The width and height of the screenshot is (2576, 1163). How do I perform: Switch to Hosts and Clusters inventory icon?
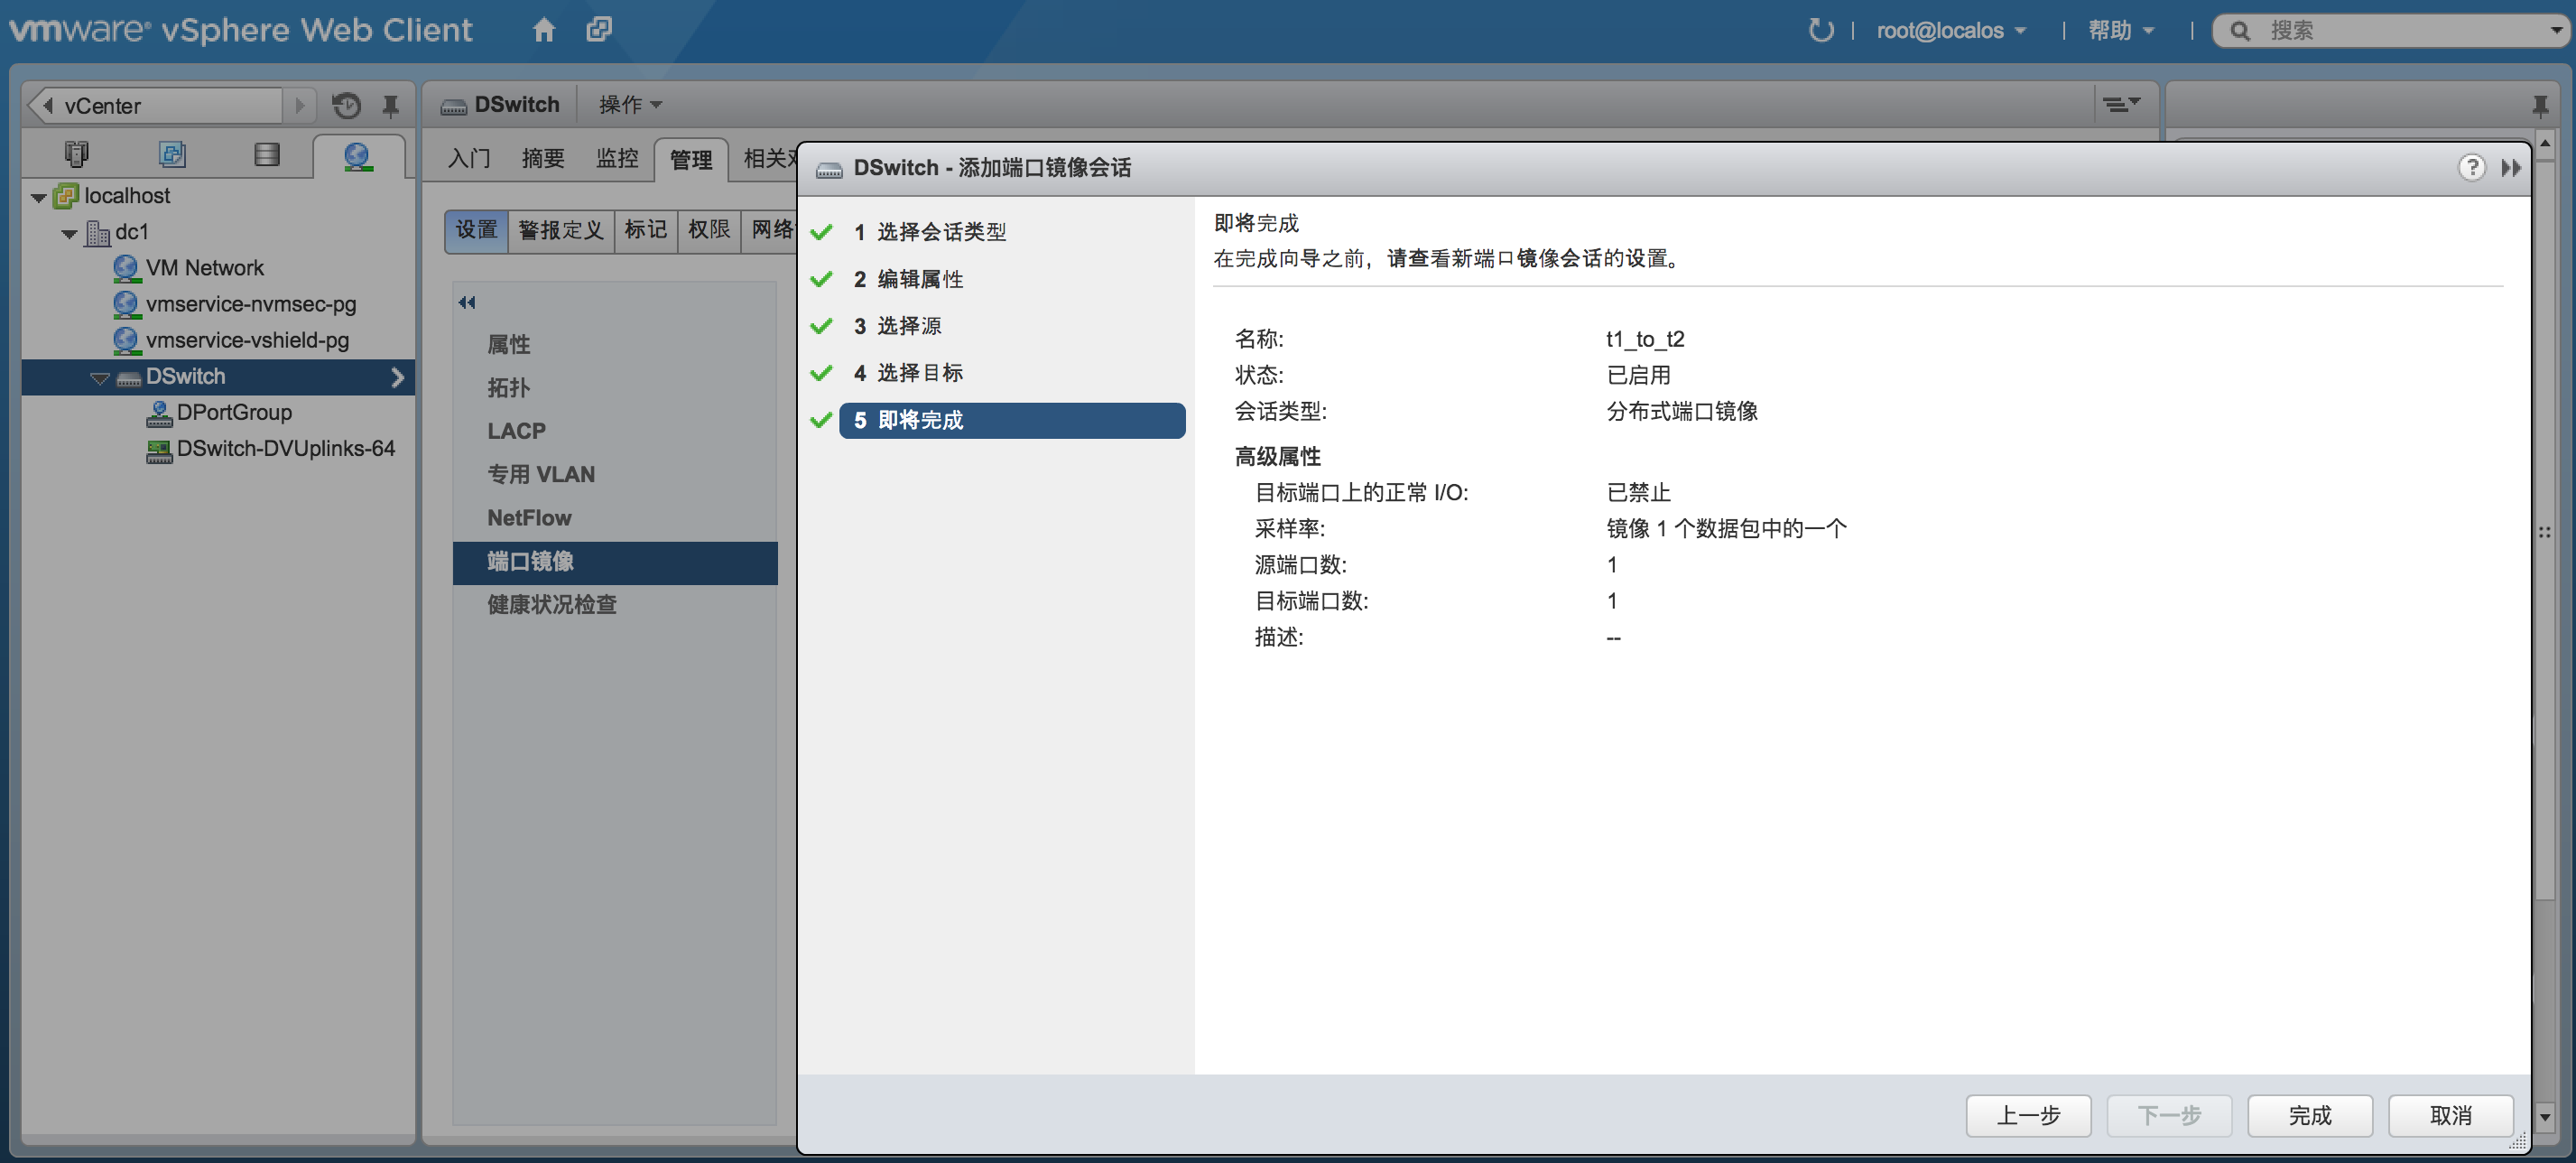point(77,155)
